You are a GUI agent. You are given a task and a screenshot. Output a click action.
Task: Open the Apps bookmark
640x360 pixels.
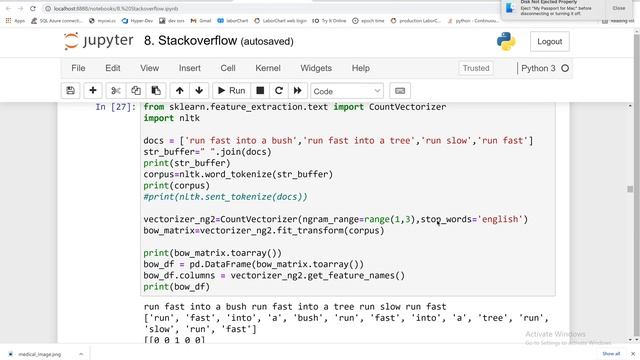click(x=15, y=20)
